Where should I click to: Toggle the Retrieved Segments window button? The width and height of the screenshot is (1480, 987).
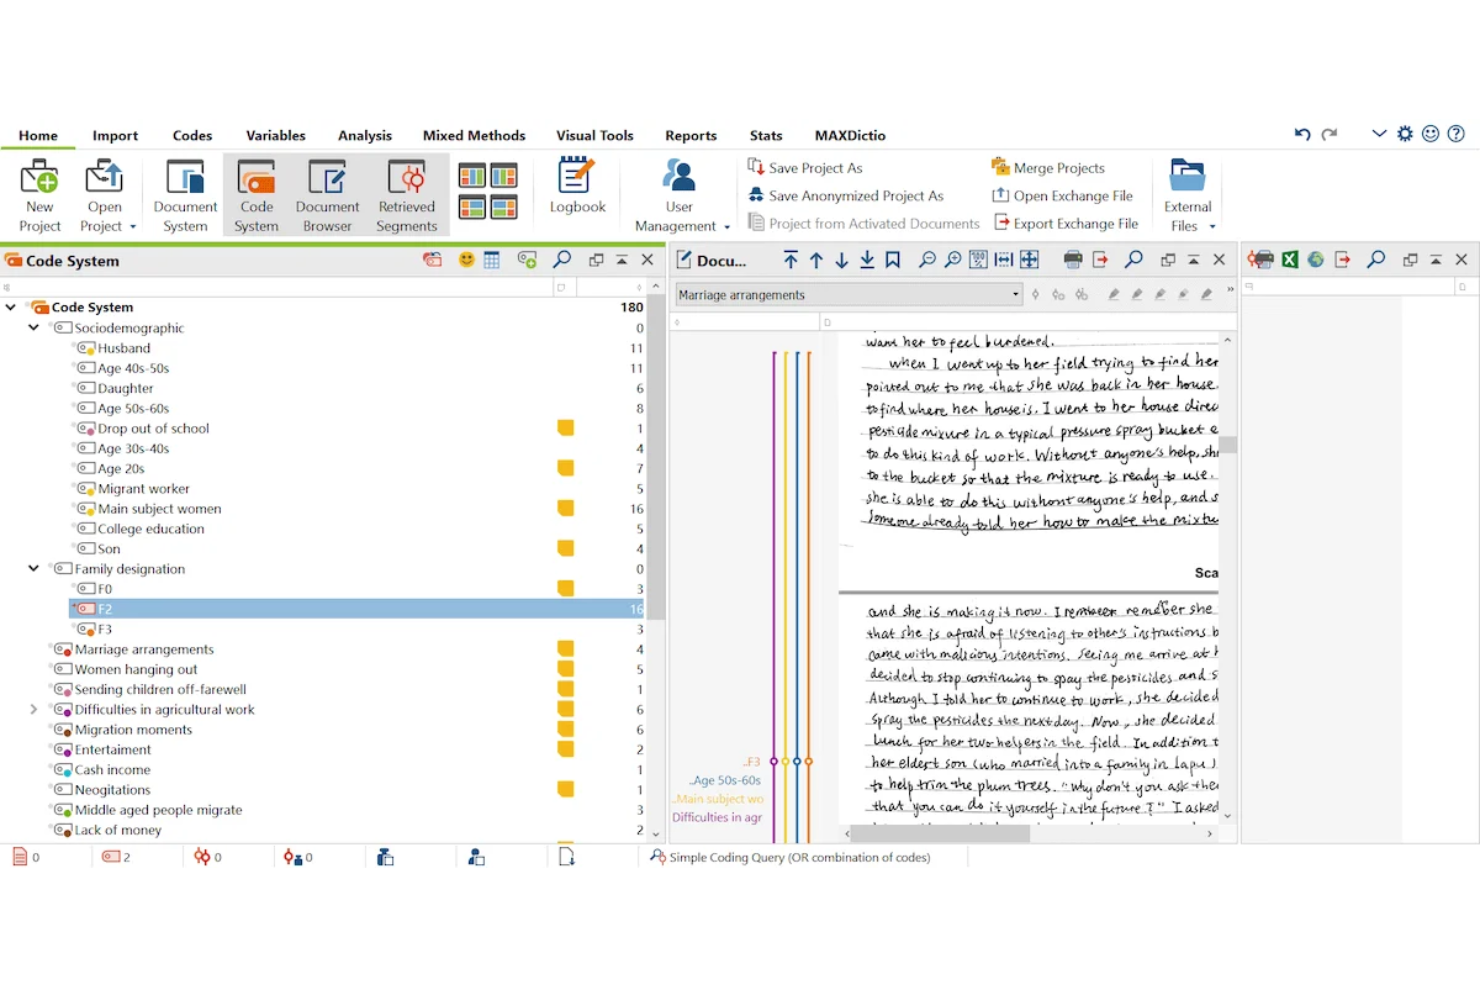click(x=406, y=196)
